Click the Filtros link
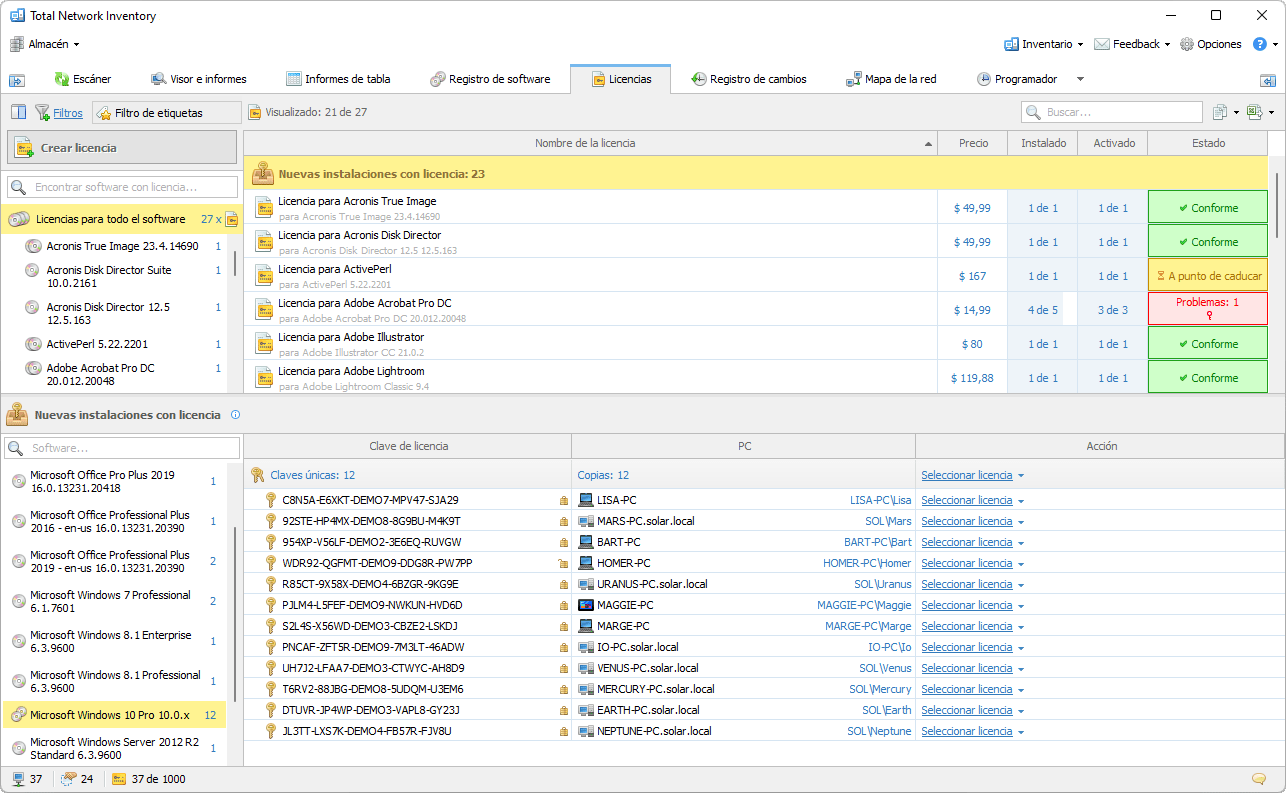 click(x=68, y=113)
